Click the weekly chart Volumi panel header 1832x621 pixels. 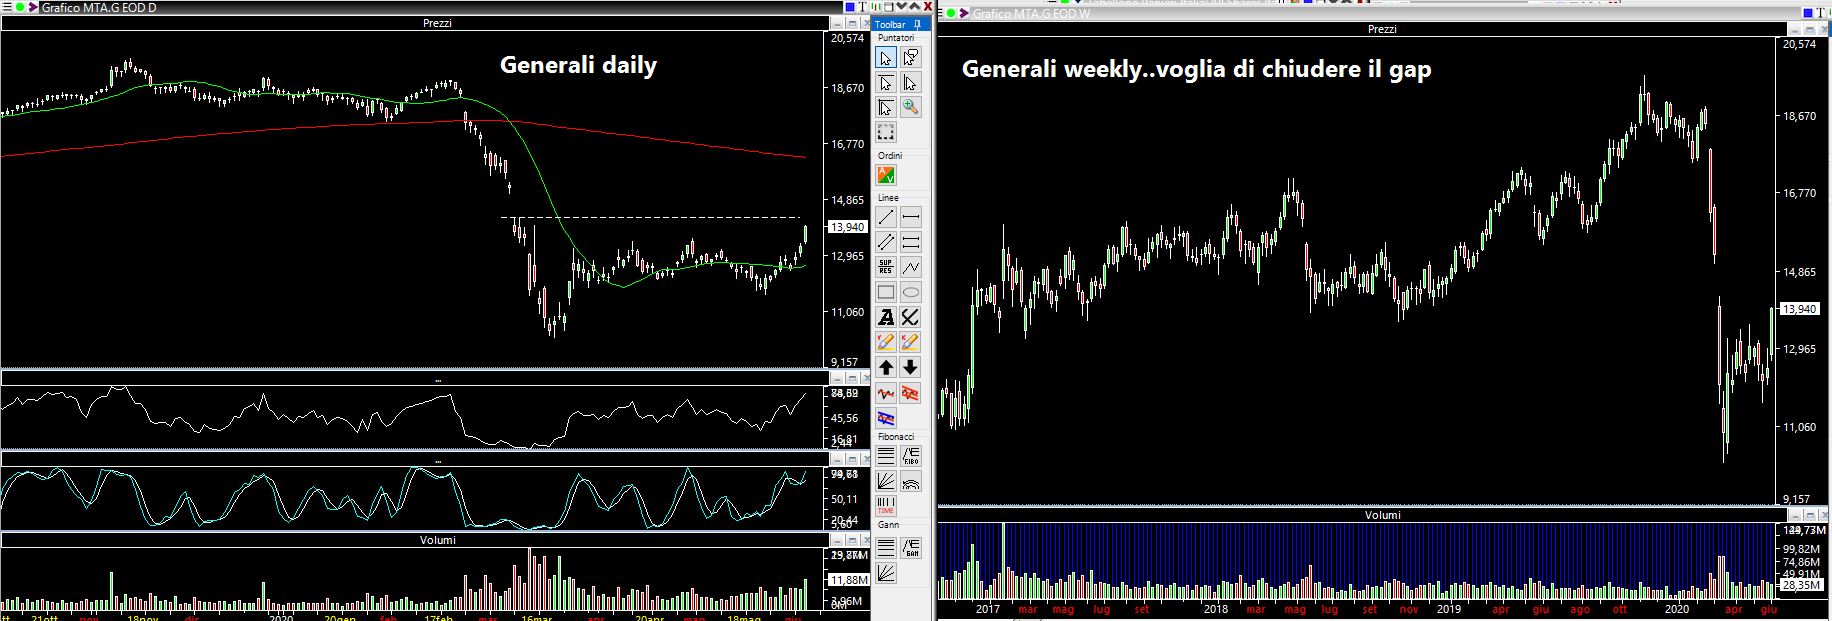pos(1381,515)
